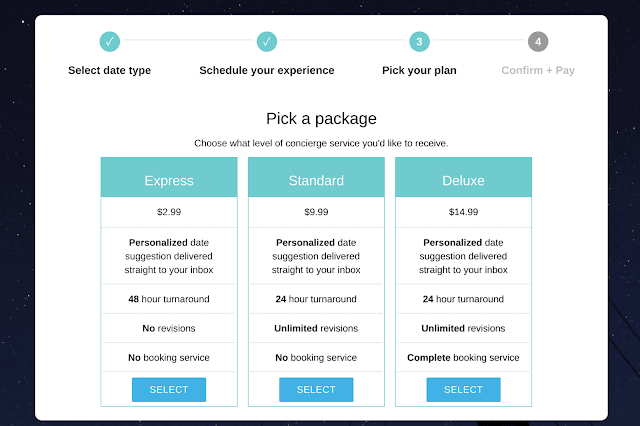Go back to Select date type step
The image size is (640, 426).
pyautogui.click(x=109, y=71)
